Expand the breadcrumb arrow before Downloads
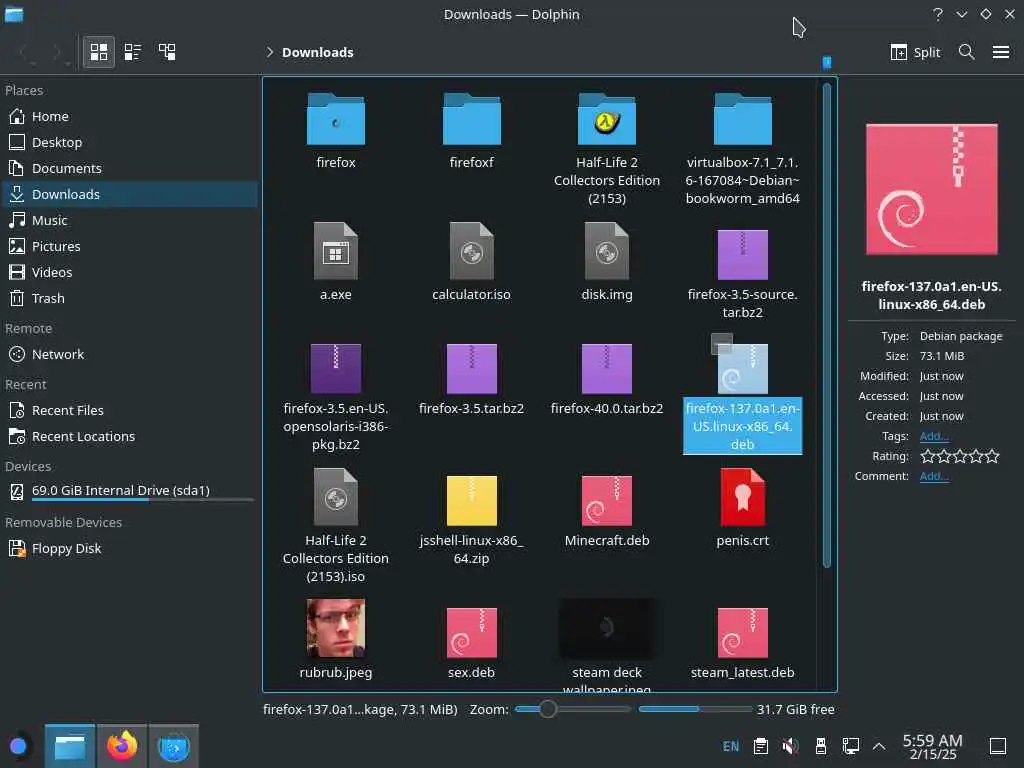This screenshot has width=1024, height=768. tap(270, 52)
